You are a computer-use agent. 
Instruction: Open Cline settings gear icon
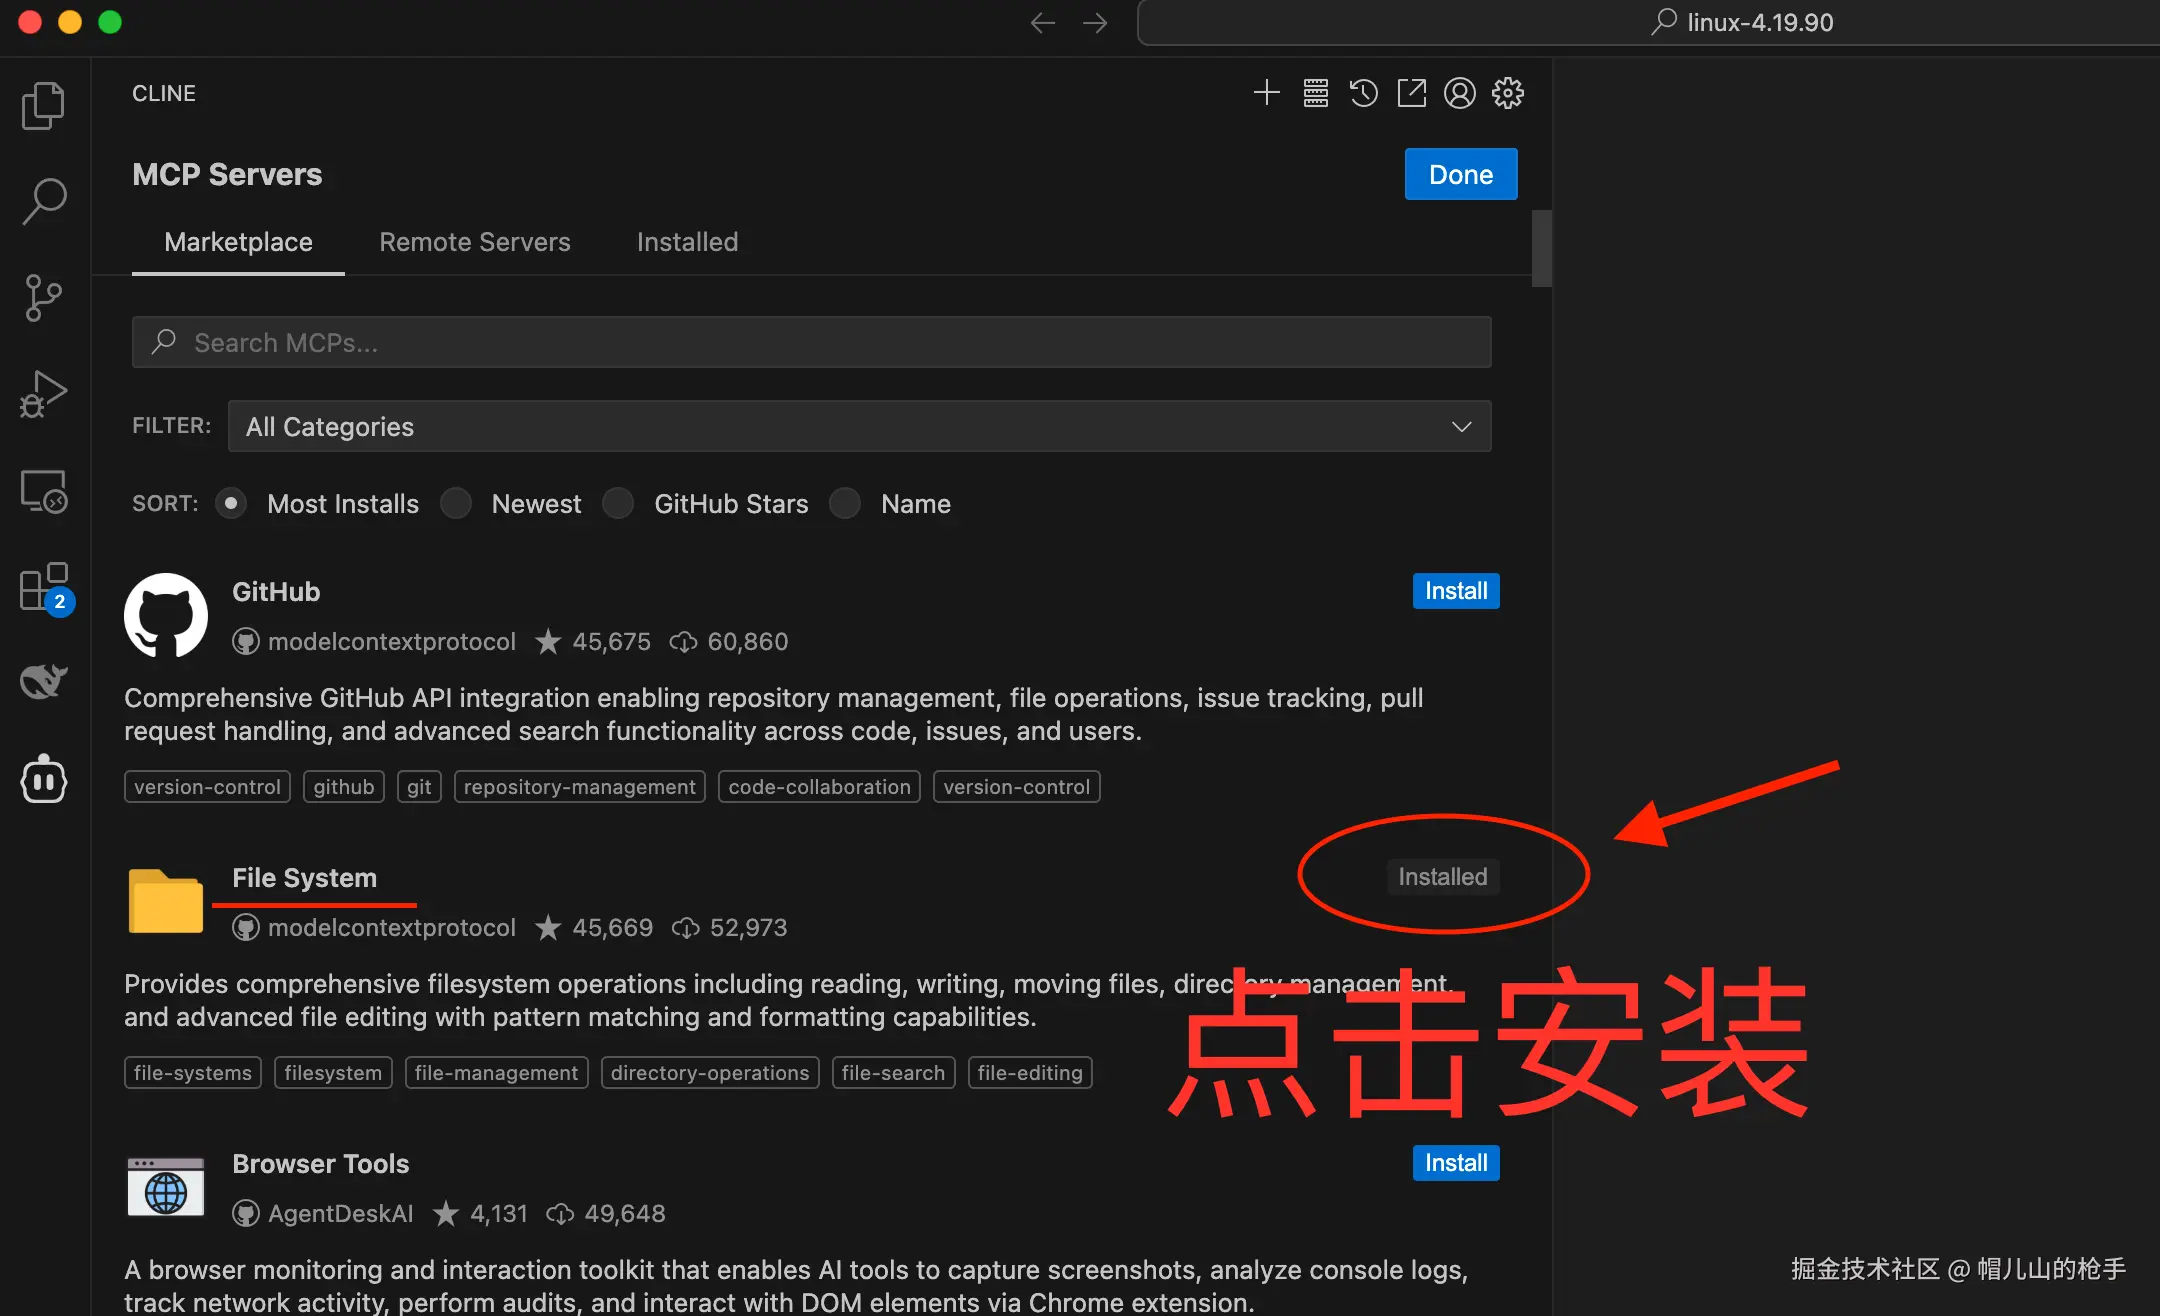(1507, 93)
